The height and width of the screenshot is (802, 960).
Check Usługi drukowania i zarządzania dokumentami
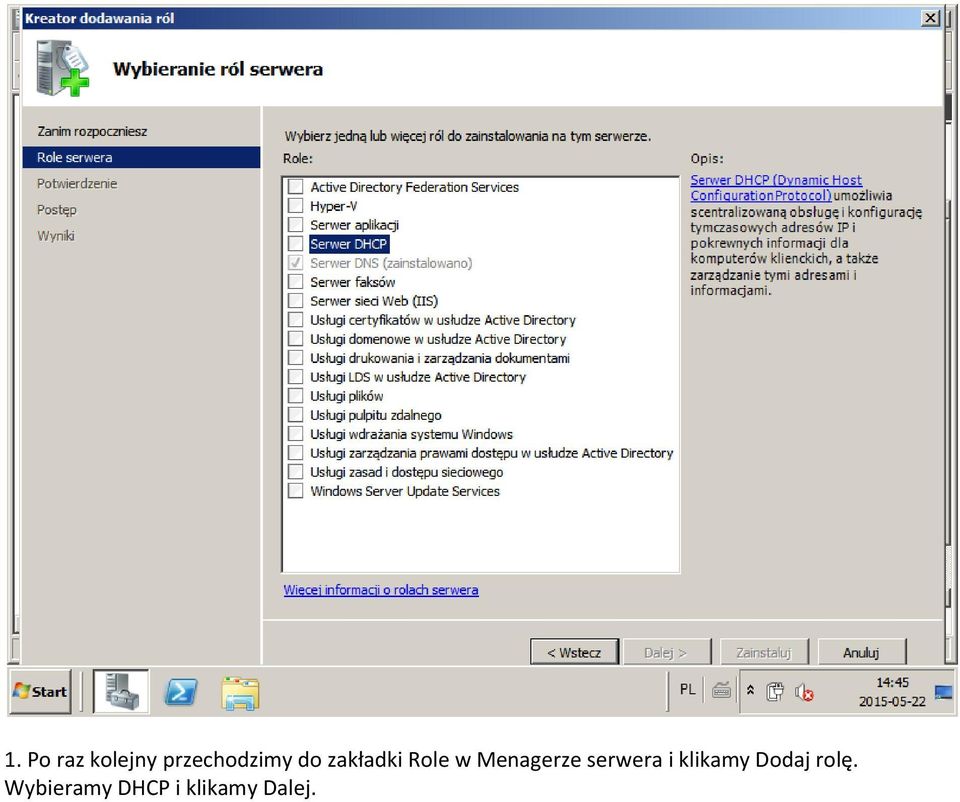point(296,357)
